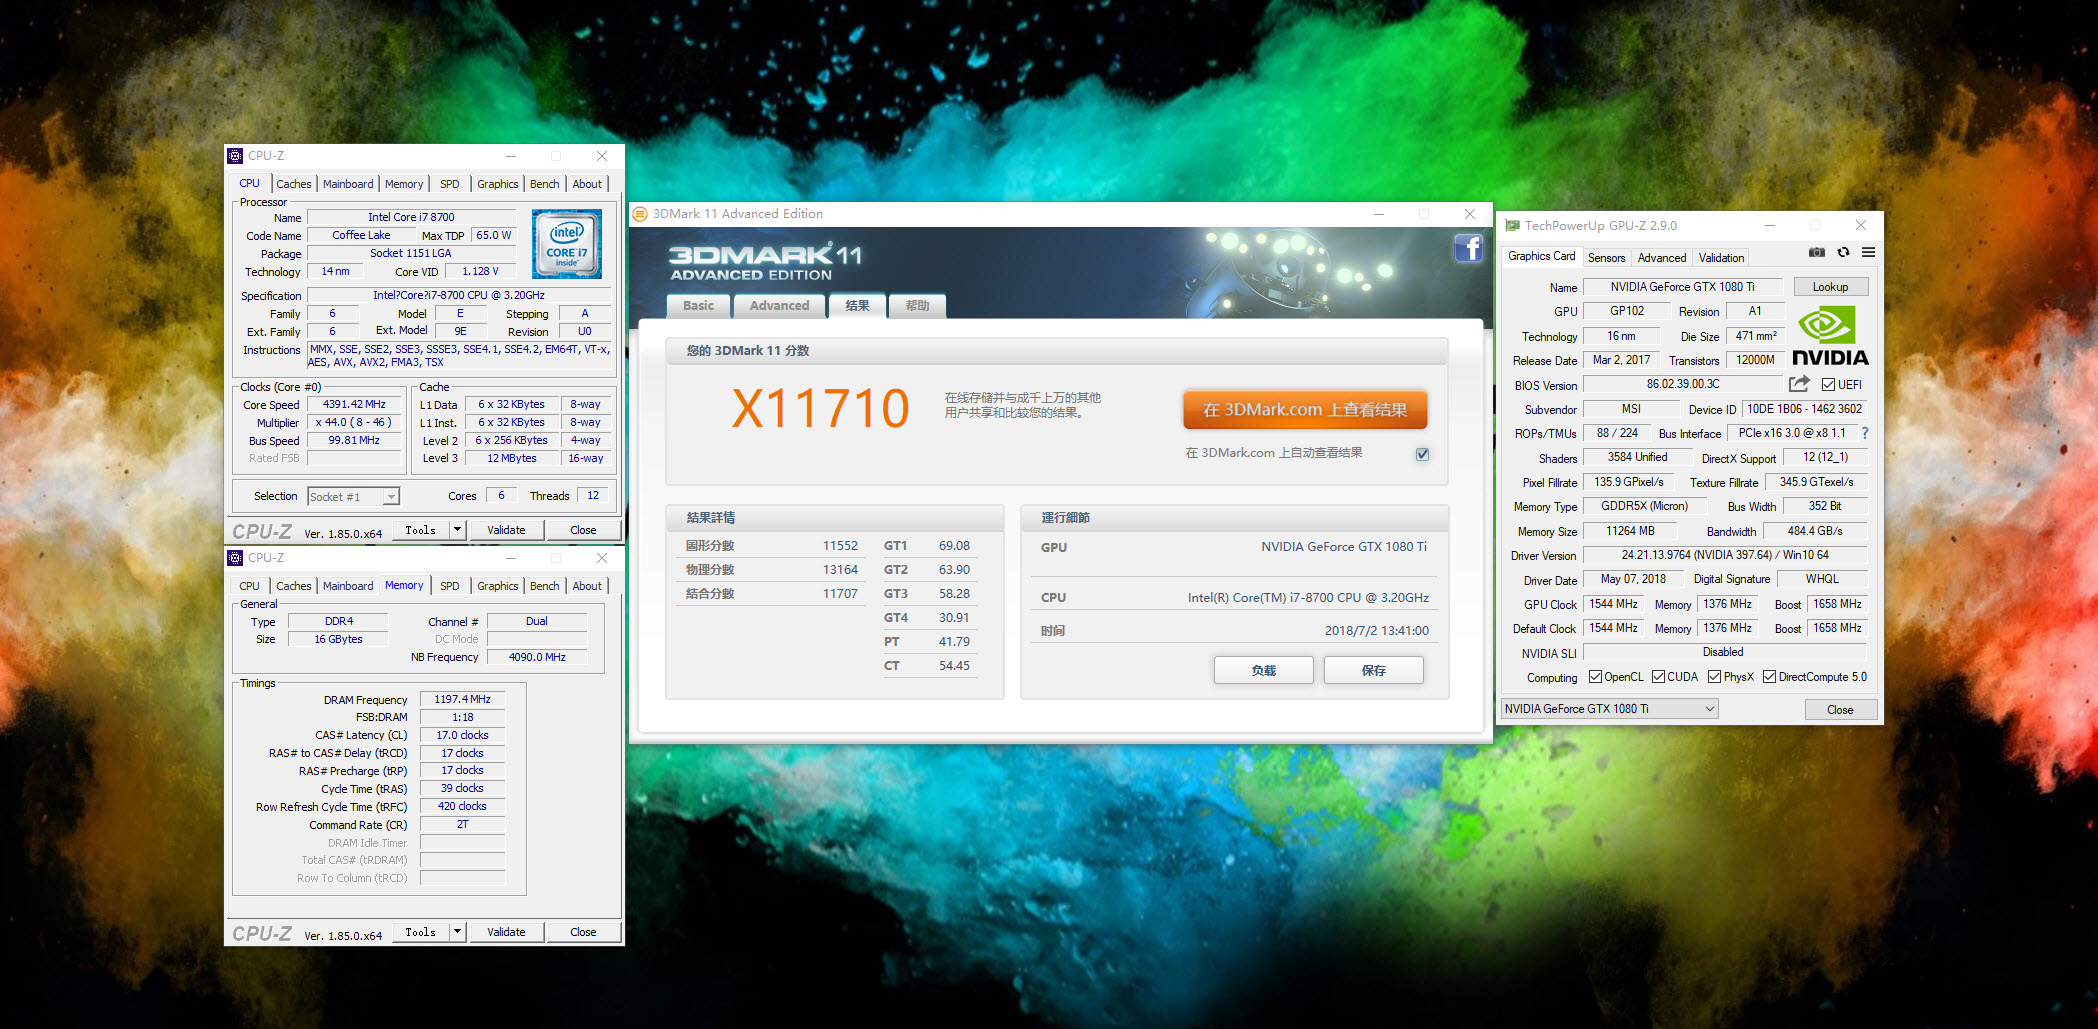
Task: Expand Tools arrow in CPU-Z memory window
Action: coord(458,932)
